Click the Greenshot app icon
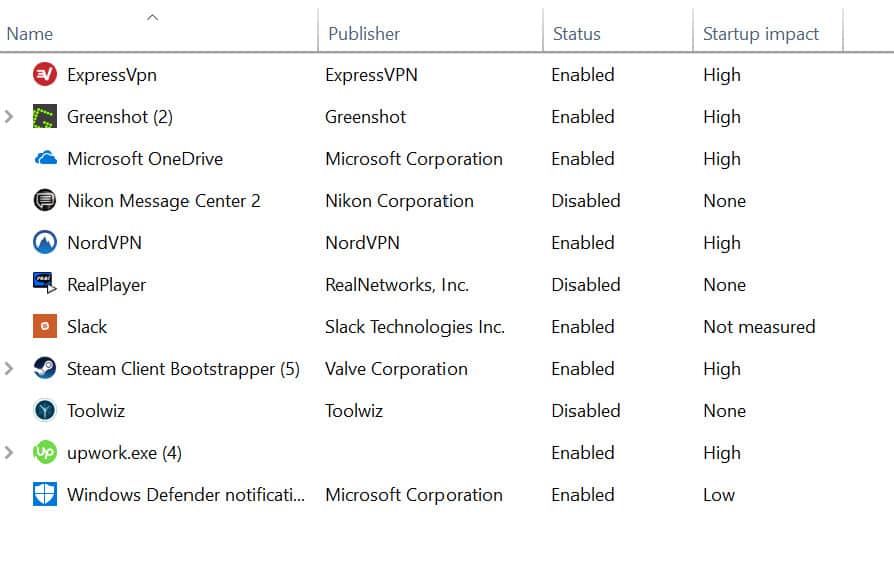The image size is (894, 567). (44, 116)
